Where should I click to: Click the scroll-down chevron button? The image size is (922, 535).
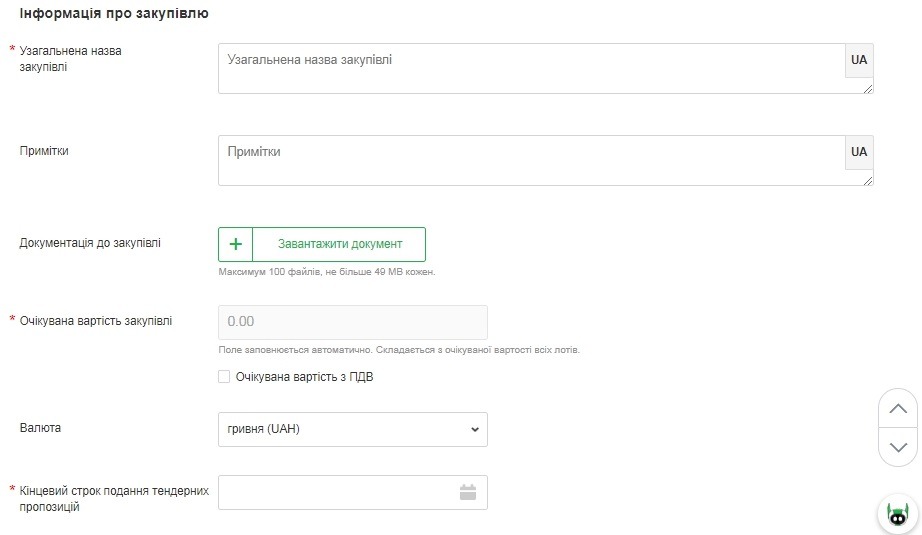click(897, 446)
